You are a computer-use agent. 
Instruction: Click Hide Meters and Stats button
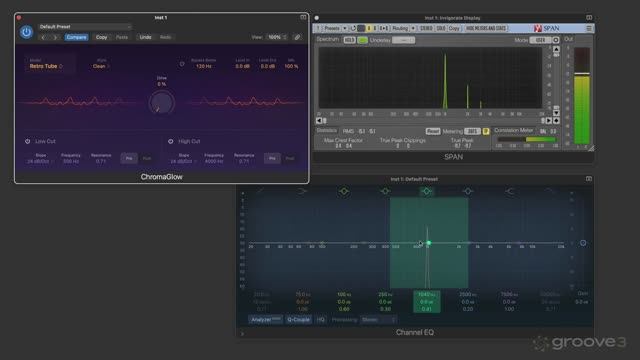(x=486, y=28)
